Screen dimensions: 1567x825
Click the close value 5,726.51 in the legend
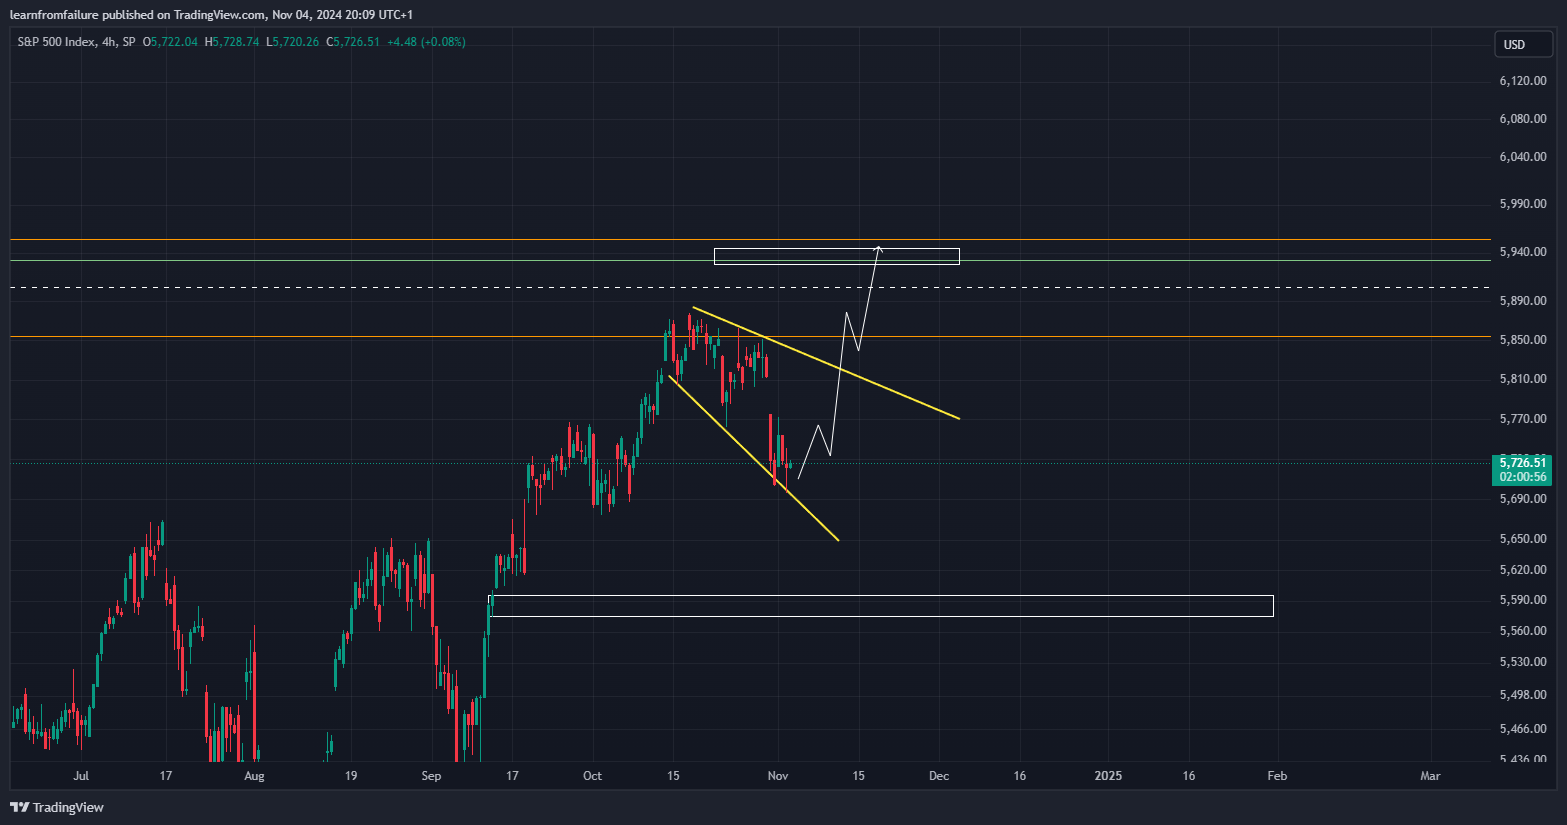pos(357,42)
